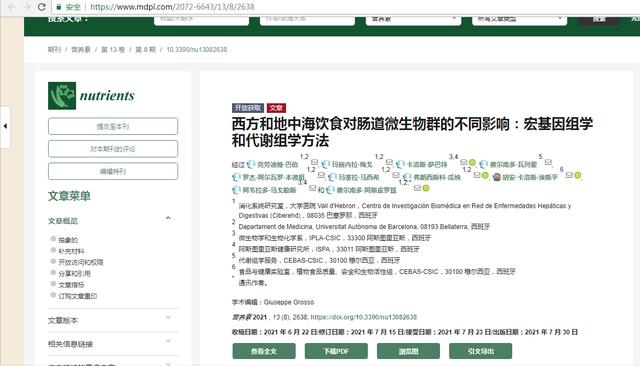640x366 pixels.
Task: Click the 营养素 breadcrumb link
Action: [81, 49]
